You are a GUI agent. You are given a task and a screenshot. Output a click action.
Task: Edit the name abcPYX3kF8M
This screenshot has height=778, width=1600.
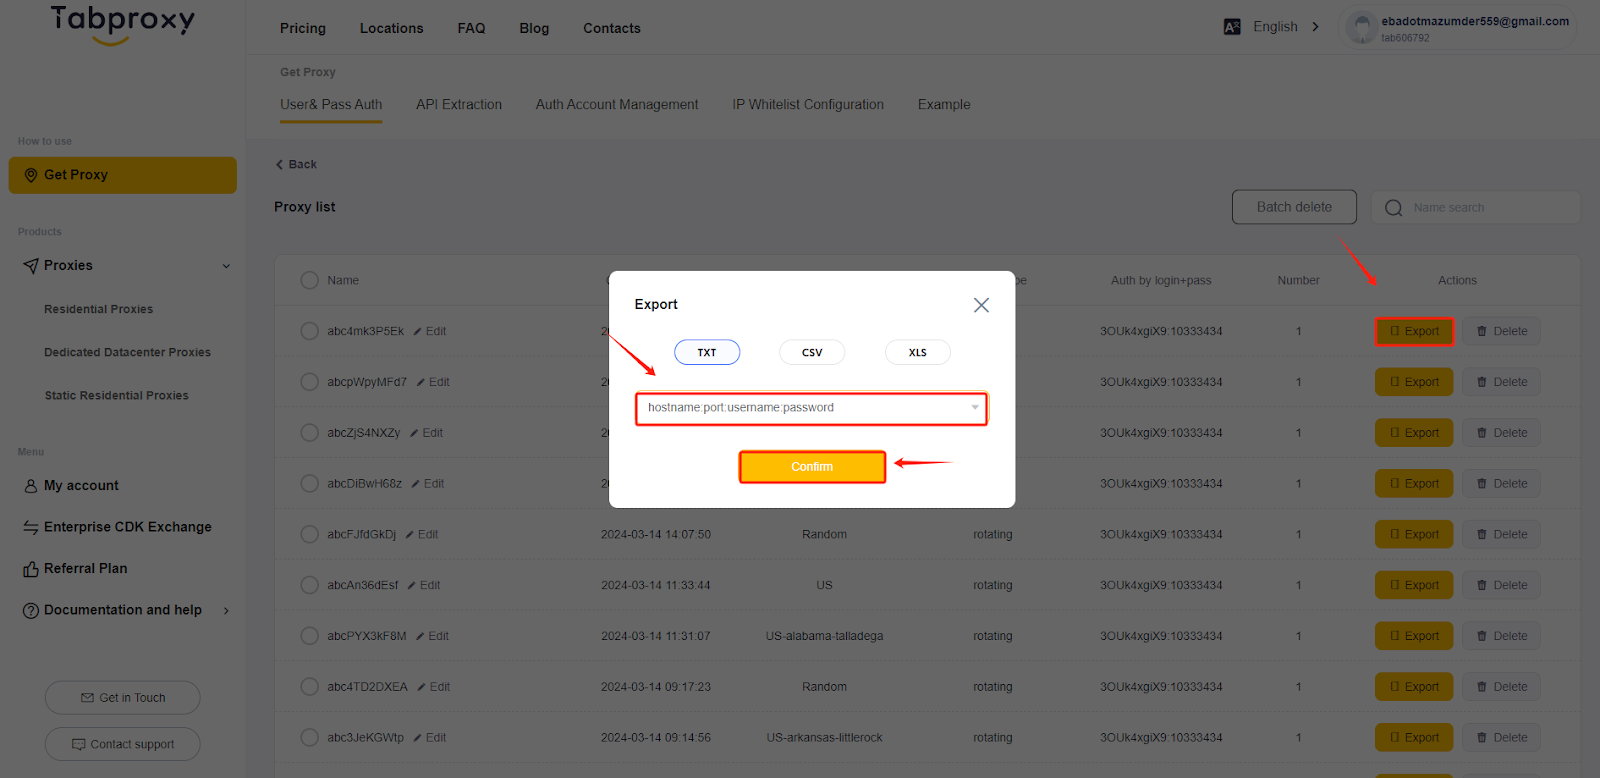click(432, 636)
